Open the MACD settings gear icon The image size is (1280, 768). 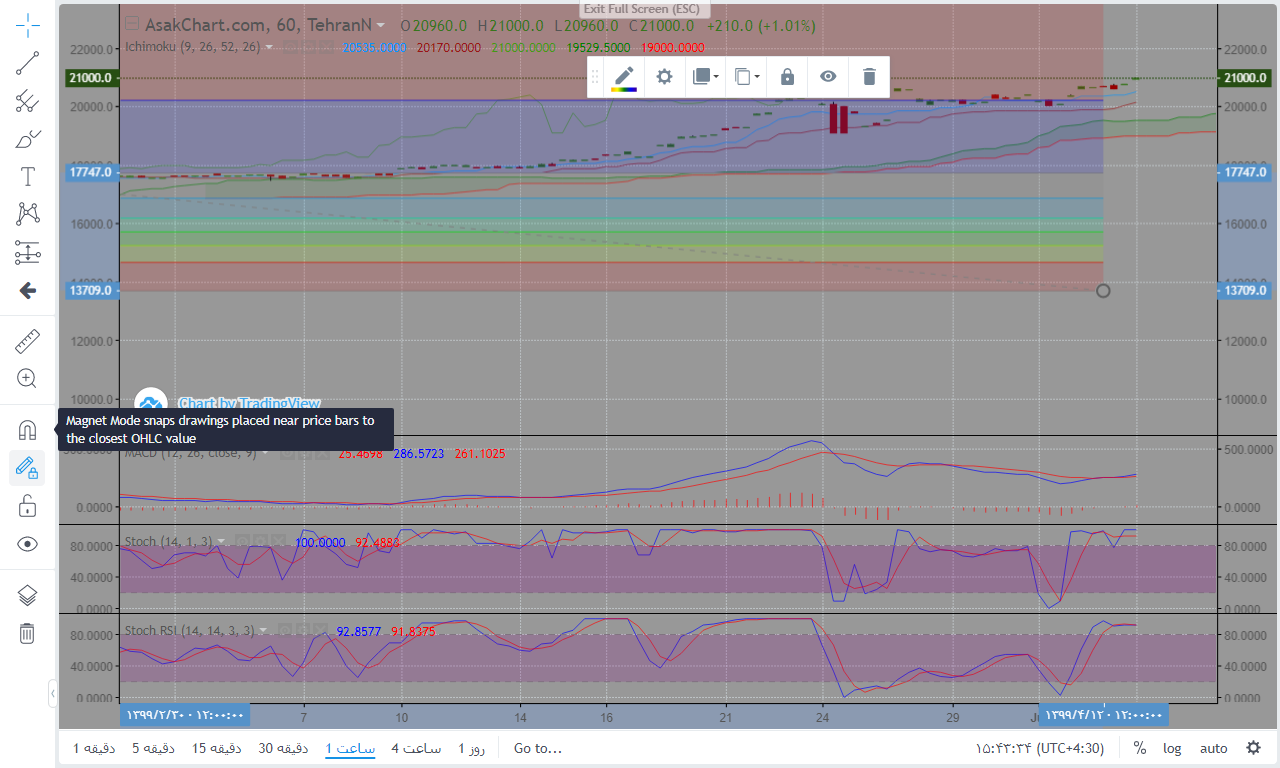tap(305, 453)
